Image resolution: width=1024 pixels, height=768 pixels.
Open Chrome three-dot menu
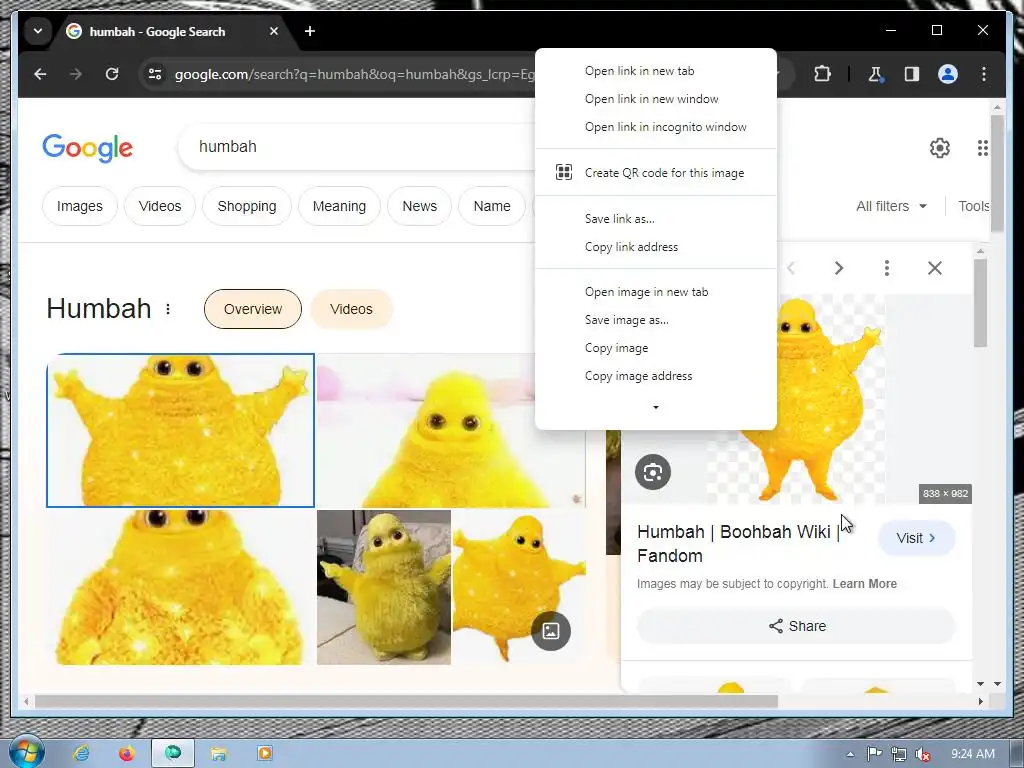[x=984, y=74]
